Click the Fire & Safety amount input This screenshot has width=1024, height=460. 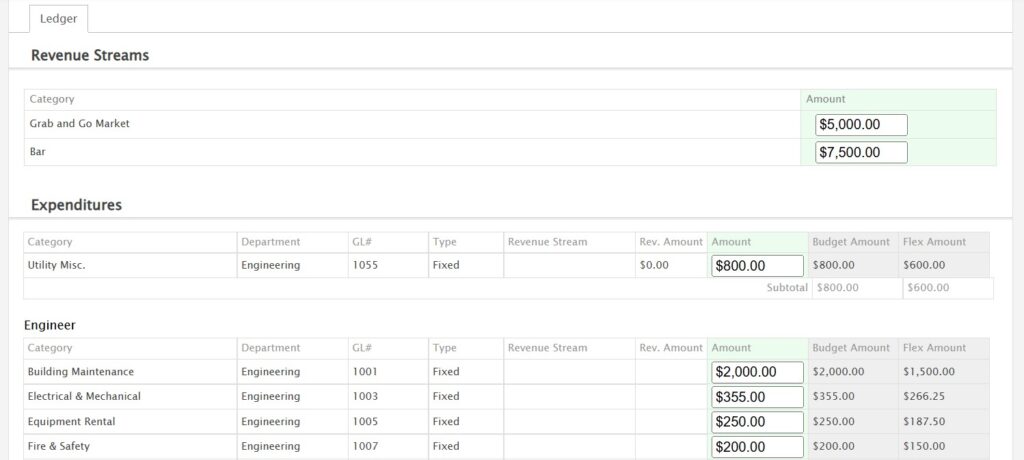point(757,447)
